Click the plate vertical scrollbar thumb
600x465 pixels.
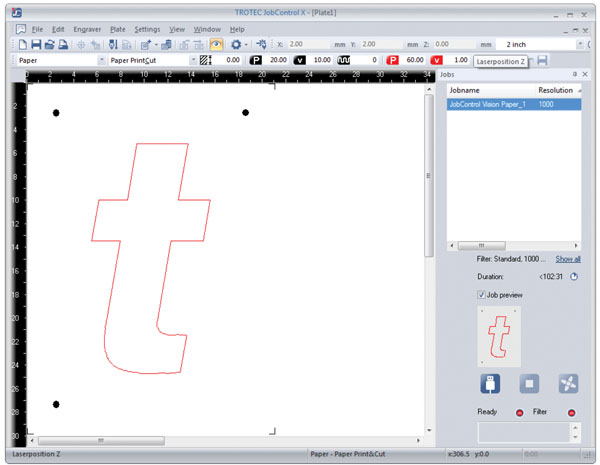click(x=429, y=176)
